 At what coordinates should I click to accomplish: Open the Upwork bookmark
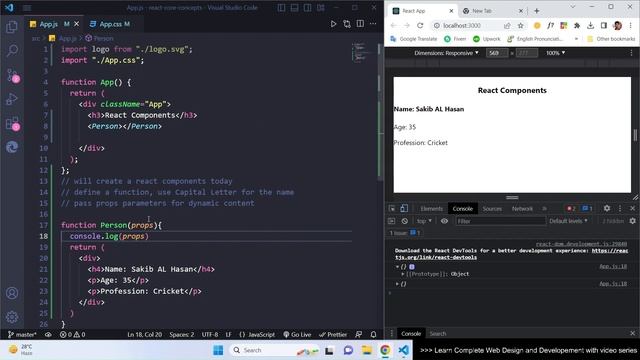click(487, 39)
